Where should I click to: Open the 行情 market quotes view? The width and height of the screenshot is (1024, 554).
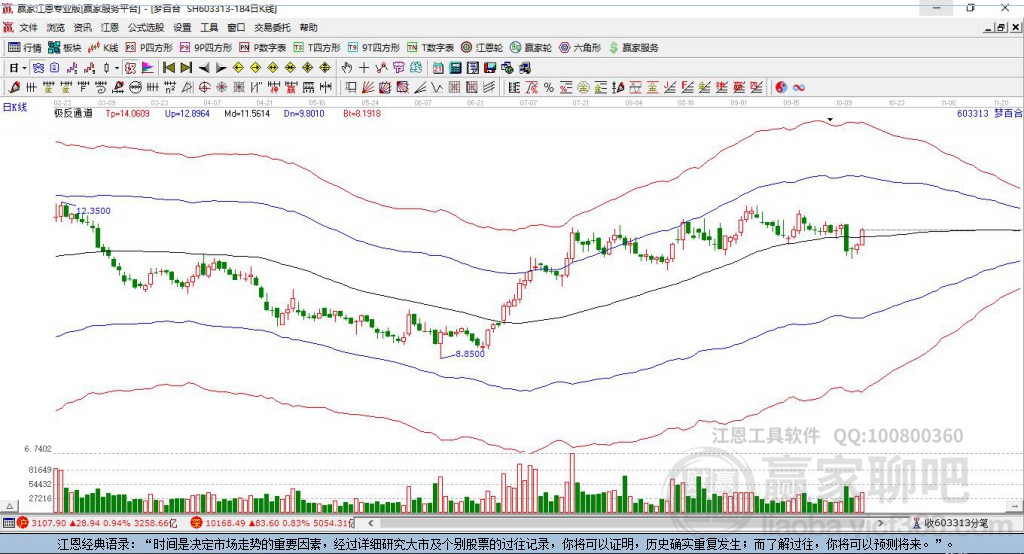pos(24,48)
